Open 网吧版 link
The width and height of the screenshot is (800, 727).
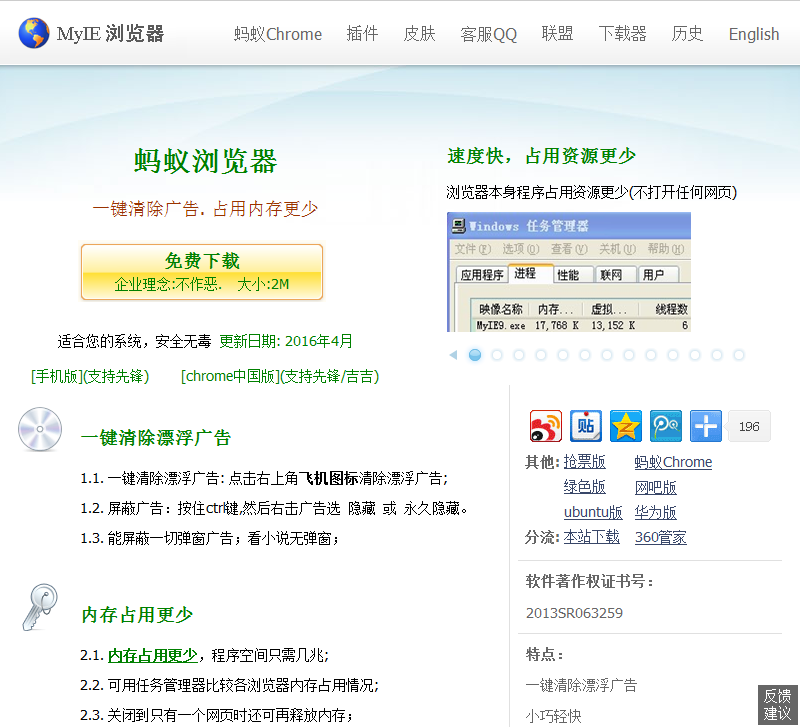656,487
